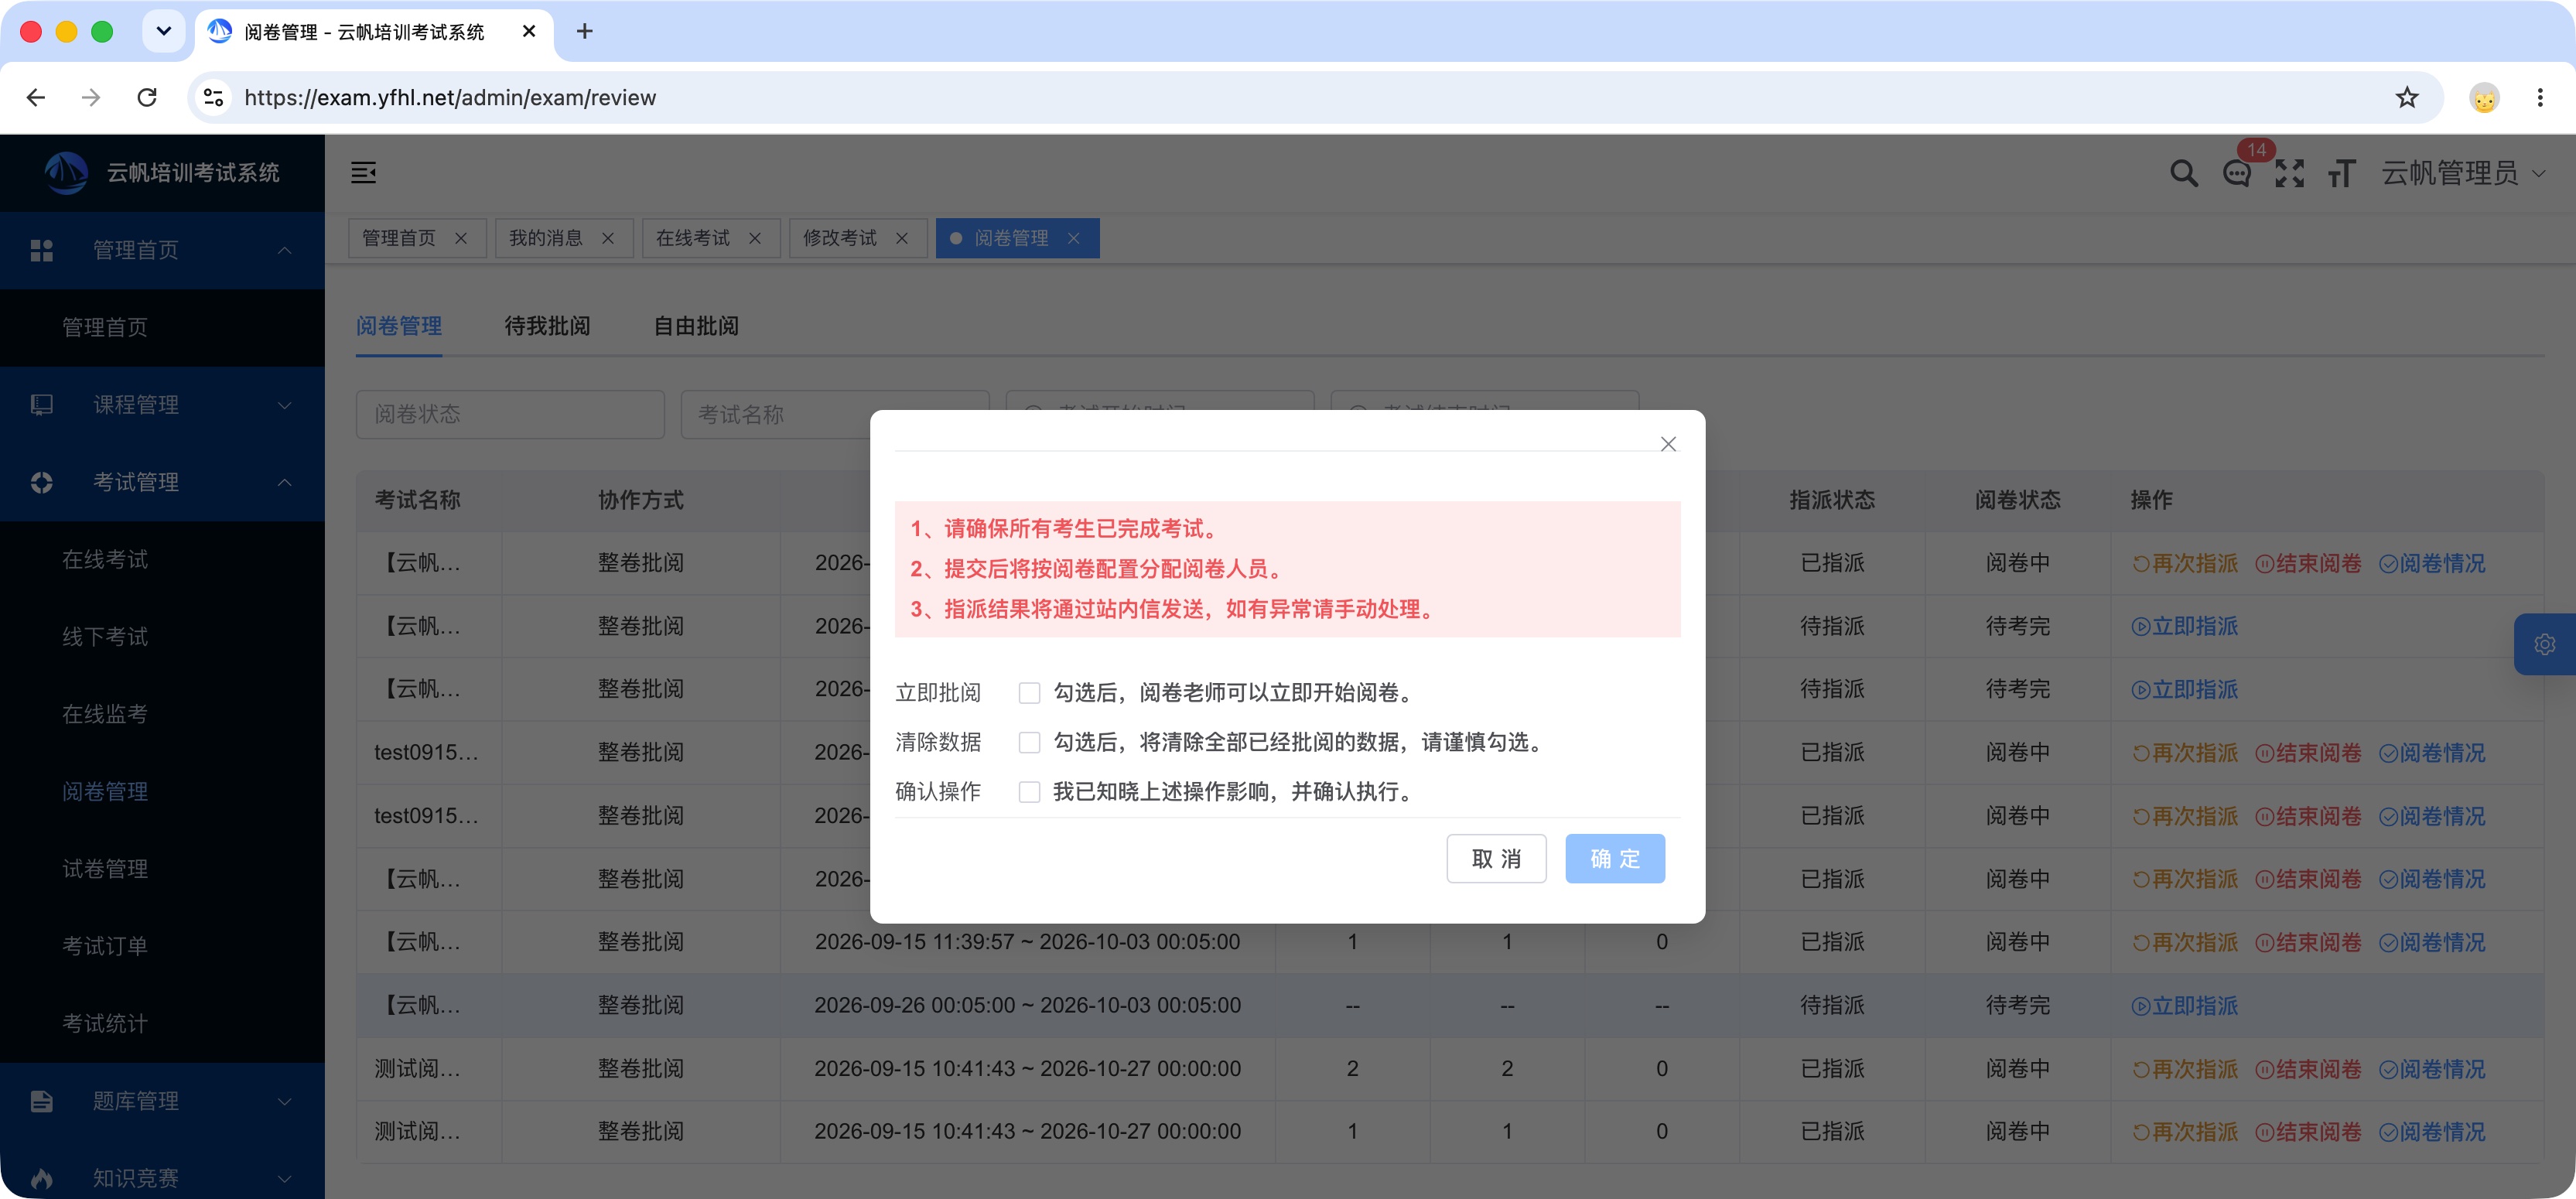Open the browser tab search dropdown
Image resolution: width=2576 pixels, height=1199 pixels.
[163, 31]
